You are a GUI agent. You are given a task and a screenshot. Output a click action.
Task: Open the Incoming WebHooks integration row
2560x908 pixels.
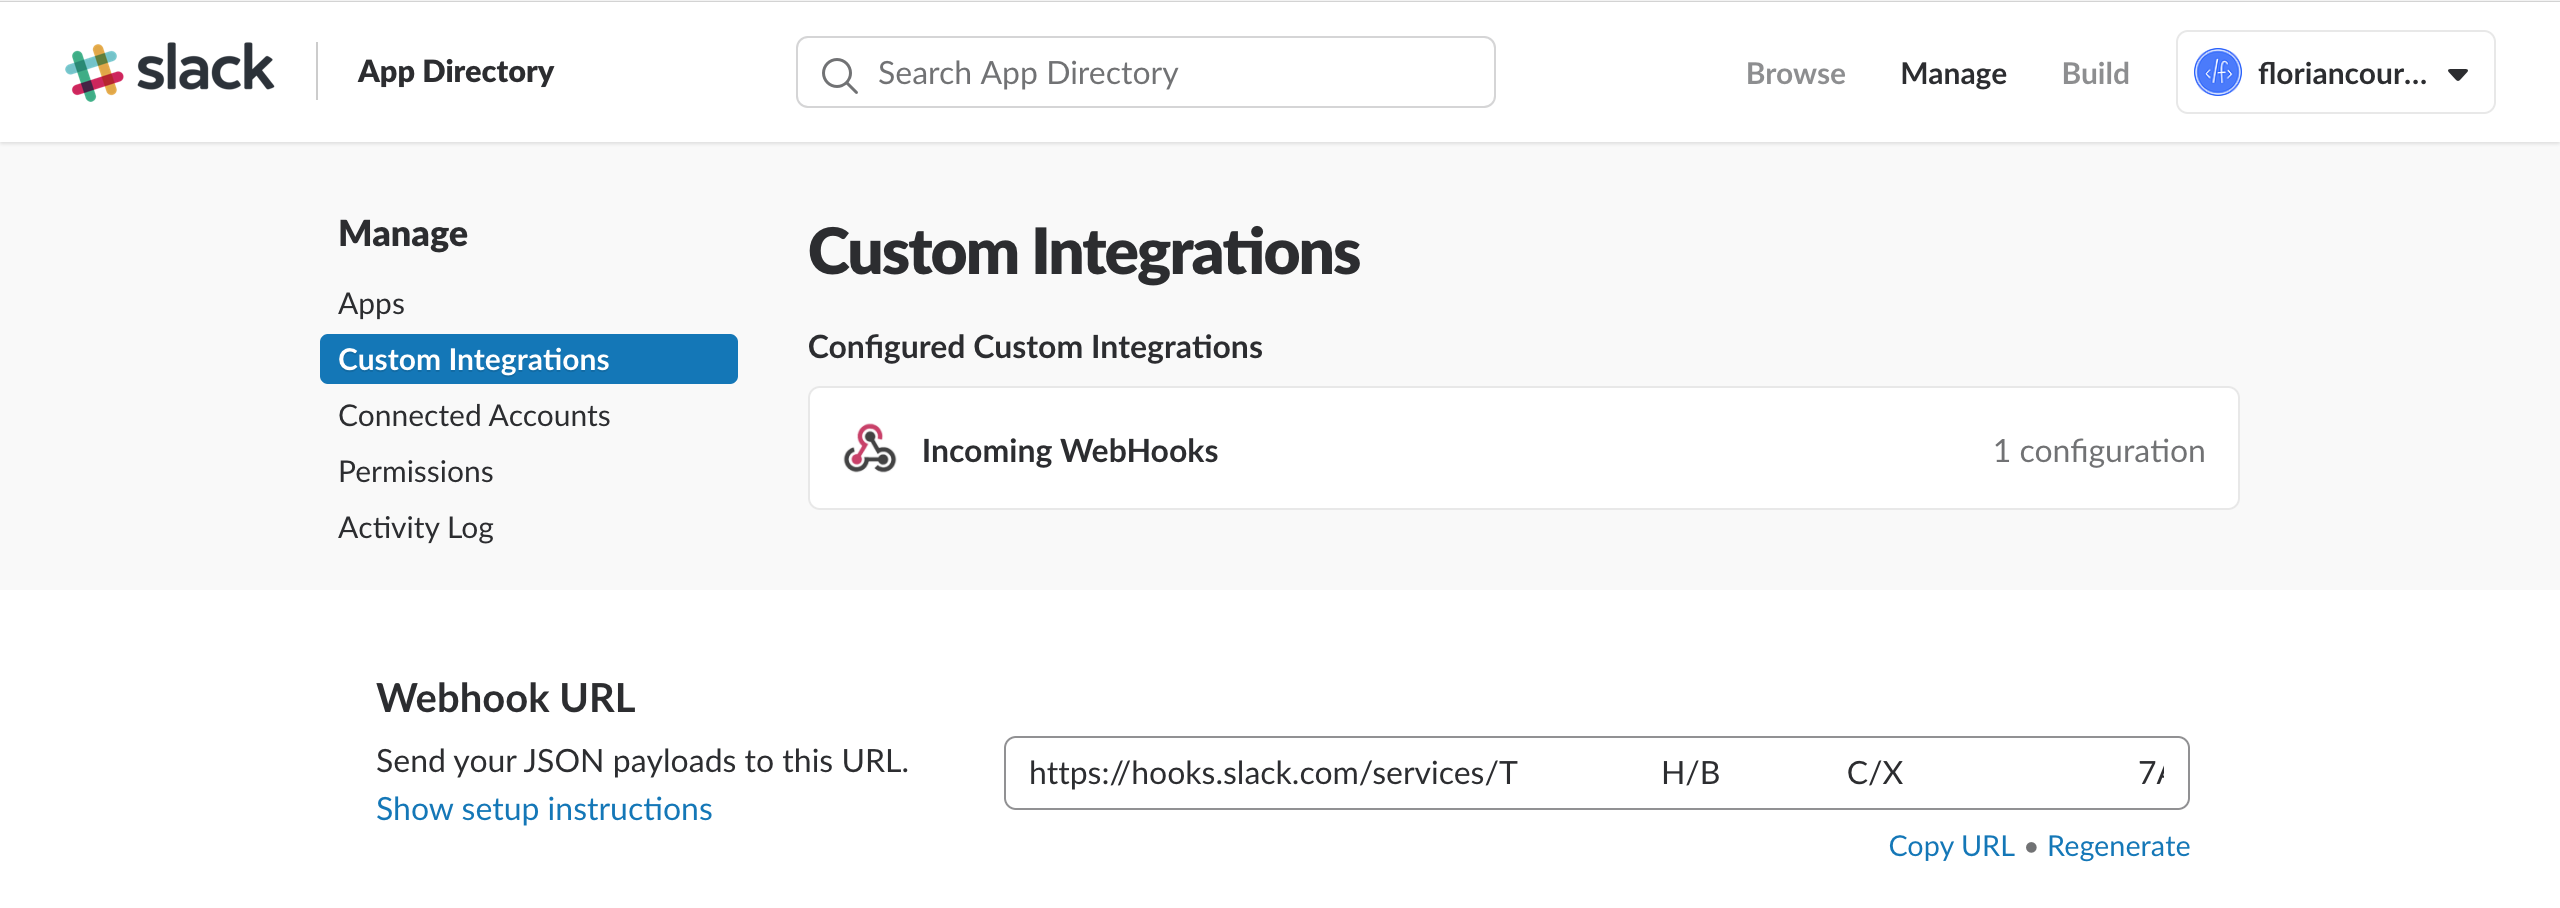click(1069, 450)
